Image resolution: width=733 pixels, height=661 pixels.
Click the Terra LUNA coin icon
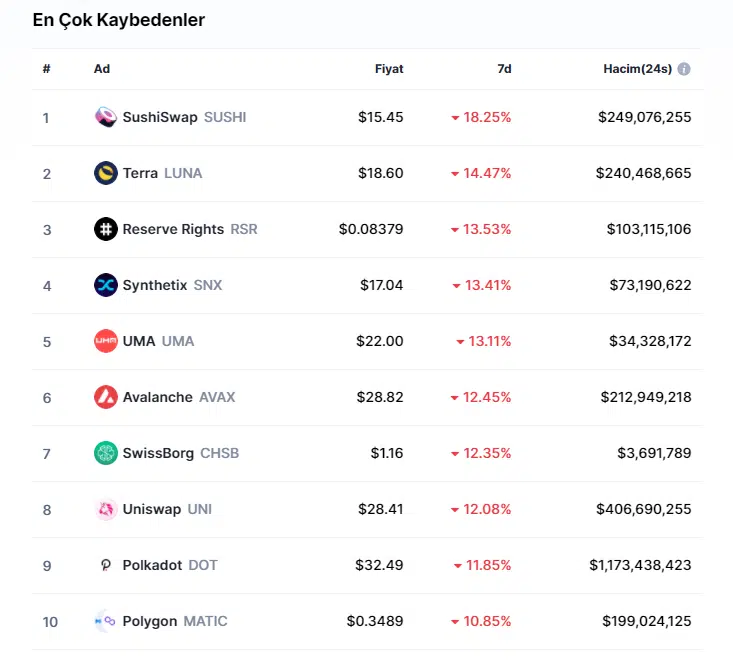click(105, 173)
